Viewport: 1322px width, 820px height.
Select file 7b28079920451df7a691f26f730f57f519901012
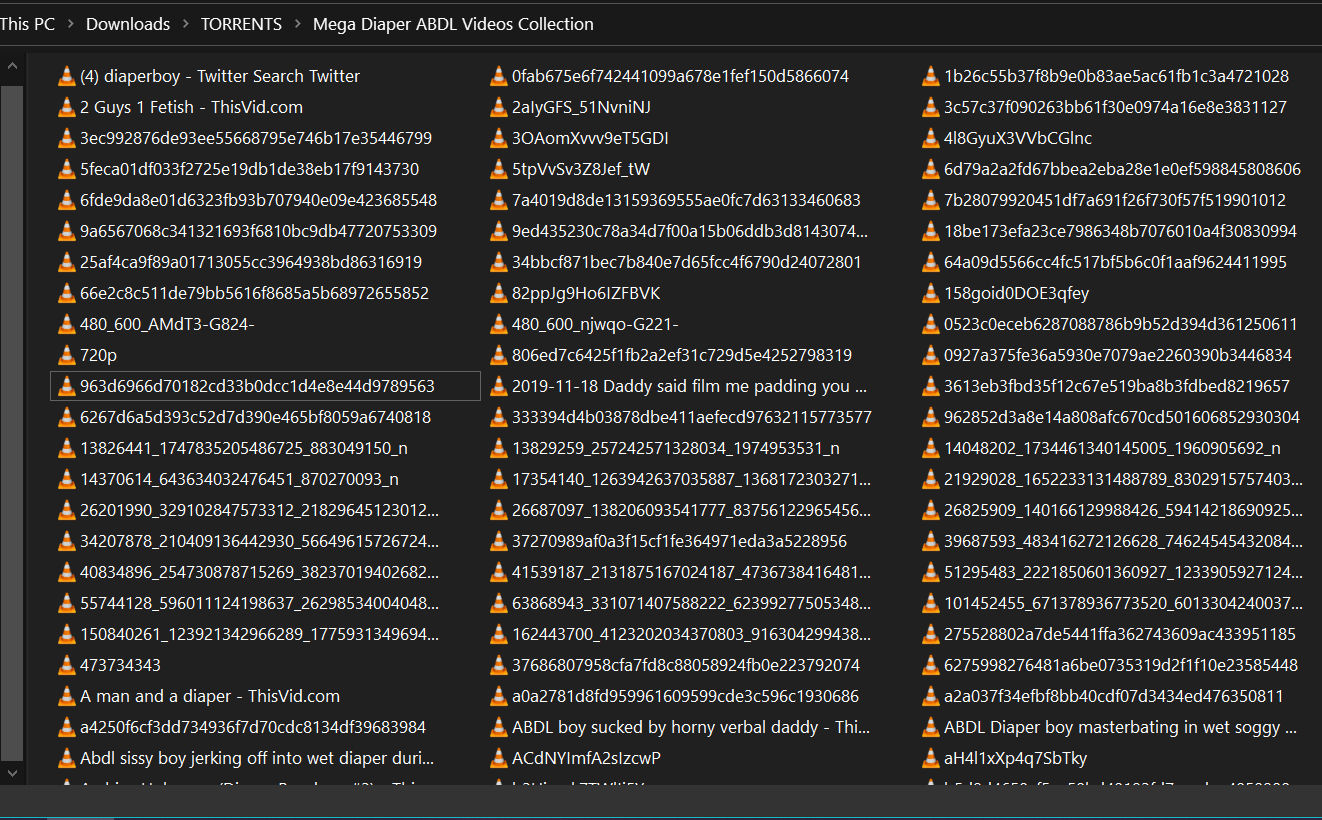coord(1115,200)
